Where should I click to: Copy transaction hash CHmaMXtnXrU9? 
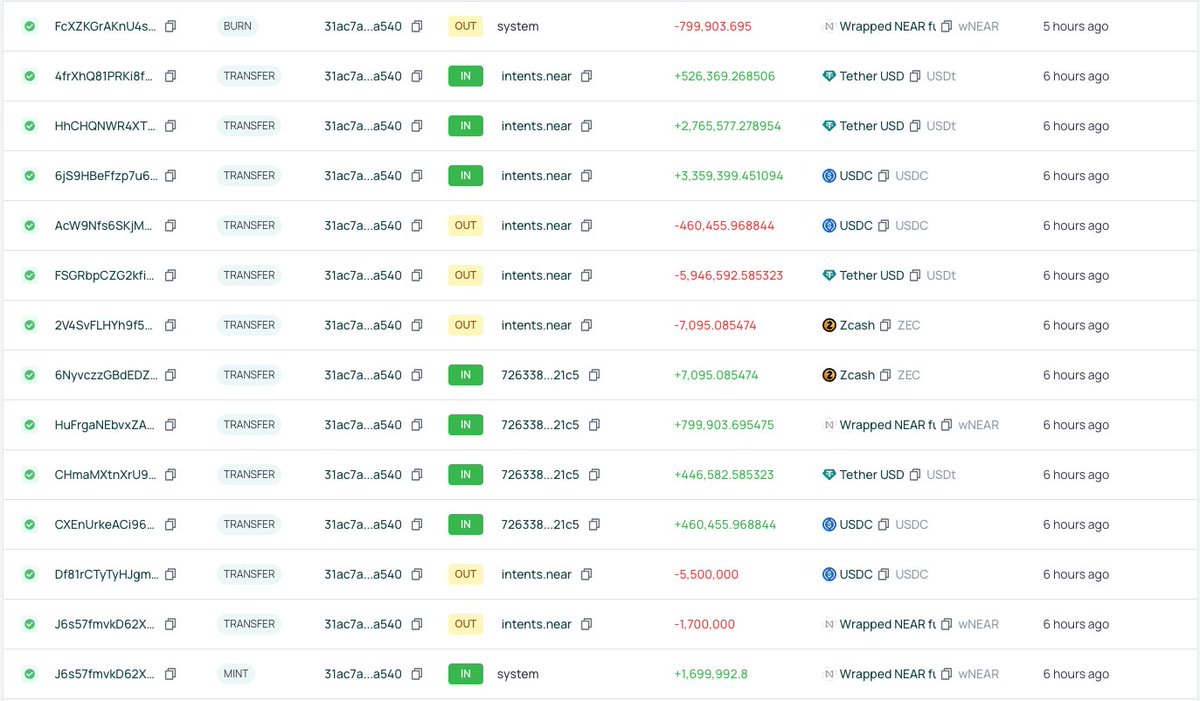point(171,475)
